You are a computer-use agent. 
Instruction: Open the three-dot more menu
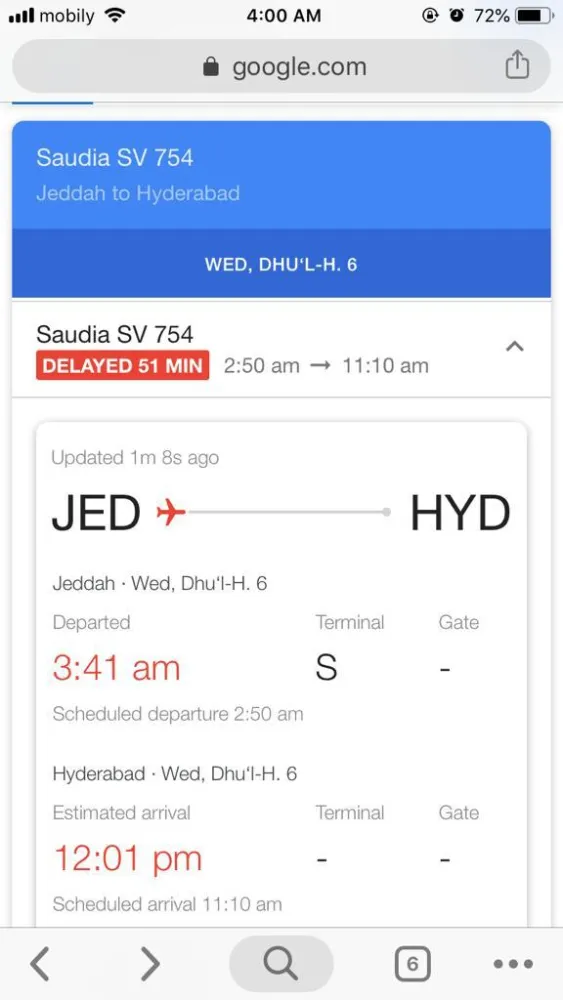pyautogui.click(x=513, y=964)
